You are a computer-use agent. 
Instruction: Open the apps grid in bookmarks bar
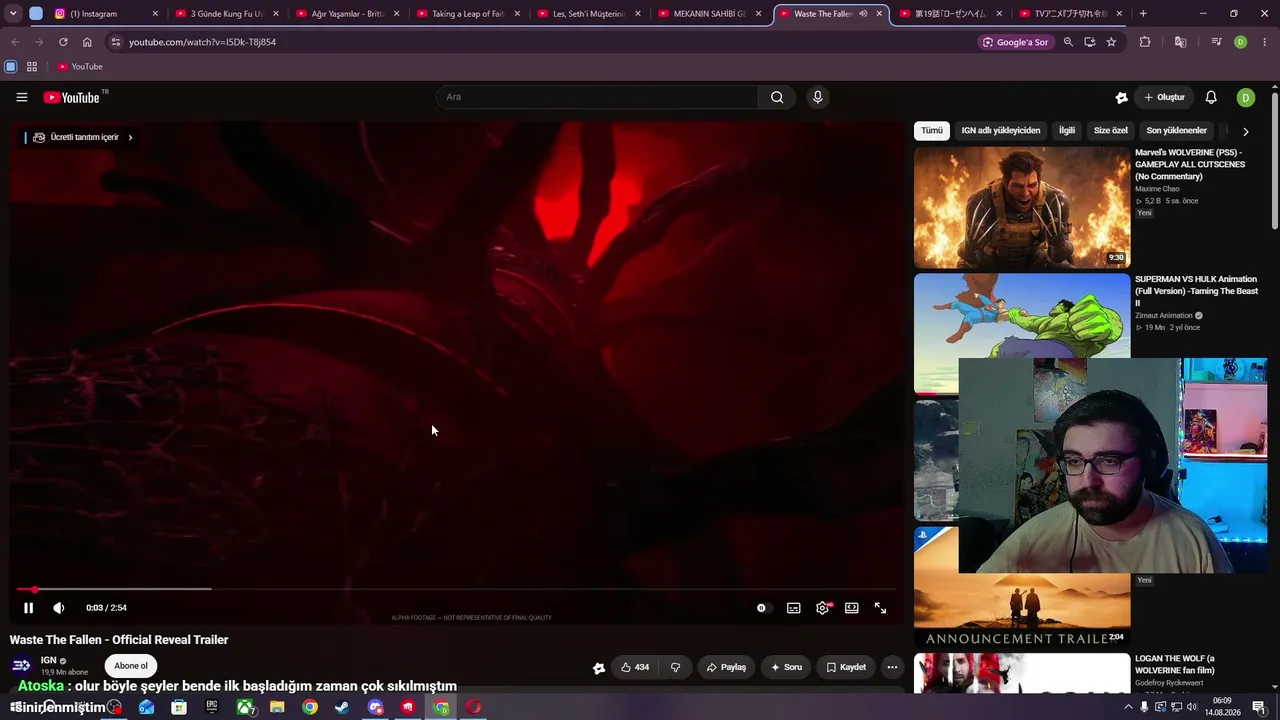point(32,67)
